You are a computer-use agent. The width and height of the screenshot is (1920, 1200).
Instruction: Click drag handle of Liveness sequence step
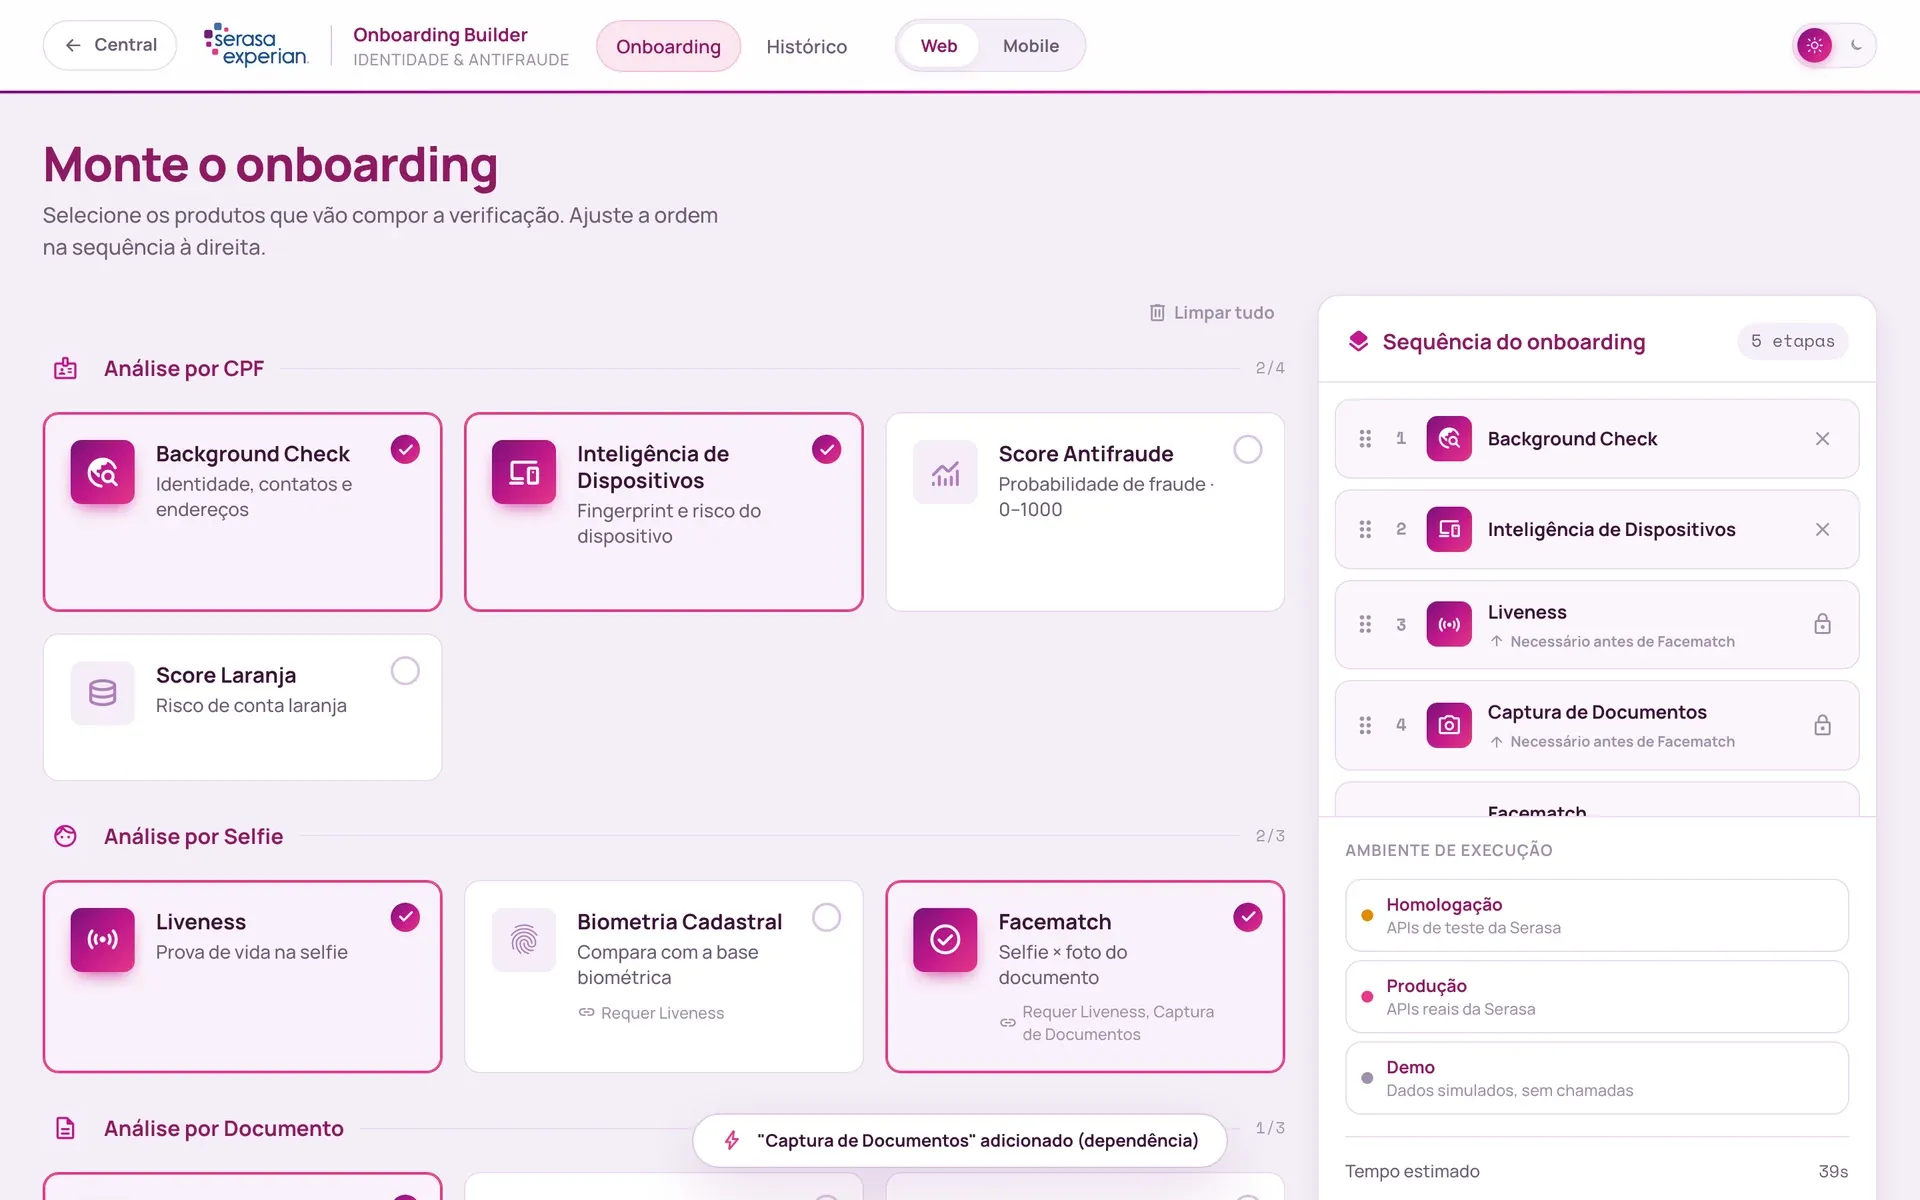click(1365, 624)
